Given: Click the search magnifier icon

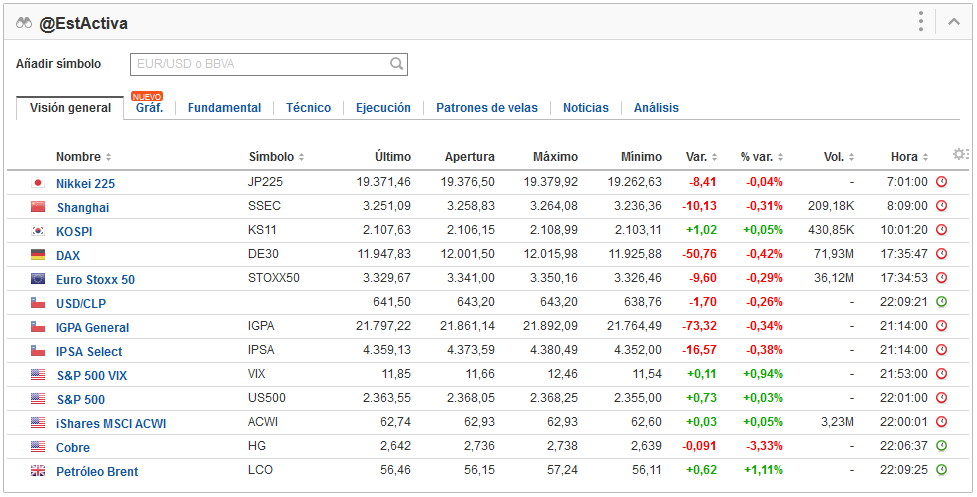Looking at the screenshot, I should click(396, 64).
